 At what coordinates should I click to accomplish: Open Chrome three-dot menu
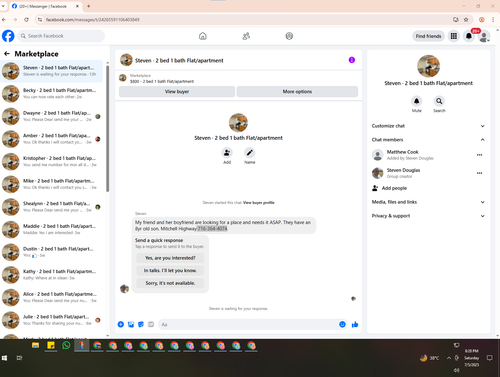(493, 20)
